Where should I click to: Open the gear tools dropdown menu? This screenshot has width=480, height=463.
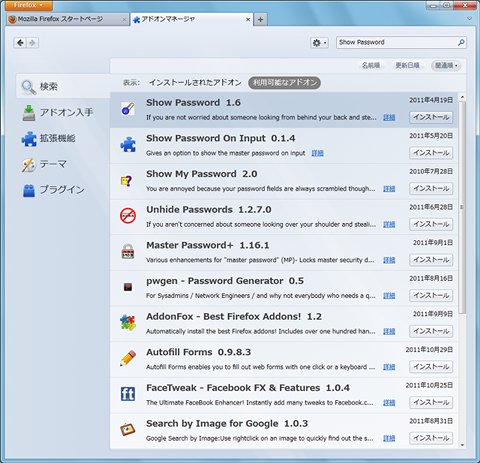[319, 43]
